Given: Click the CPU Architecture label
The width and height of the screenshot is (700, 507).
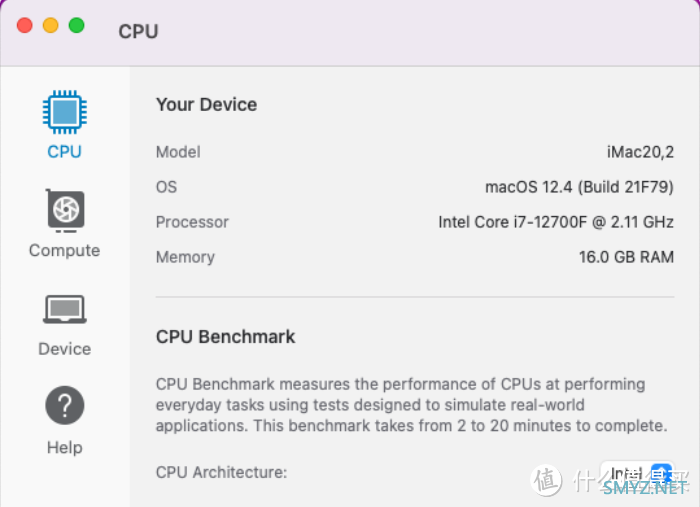Looking at the screenshot, I should coord(221,472).
